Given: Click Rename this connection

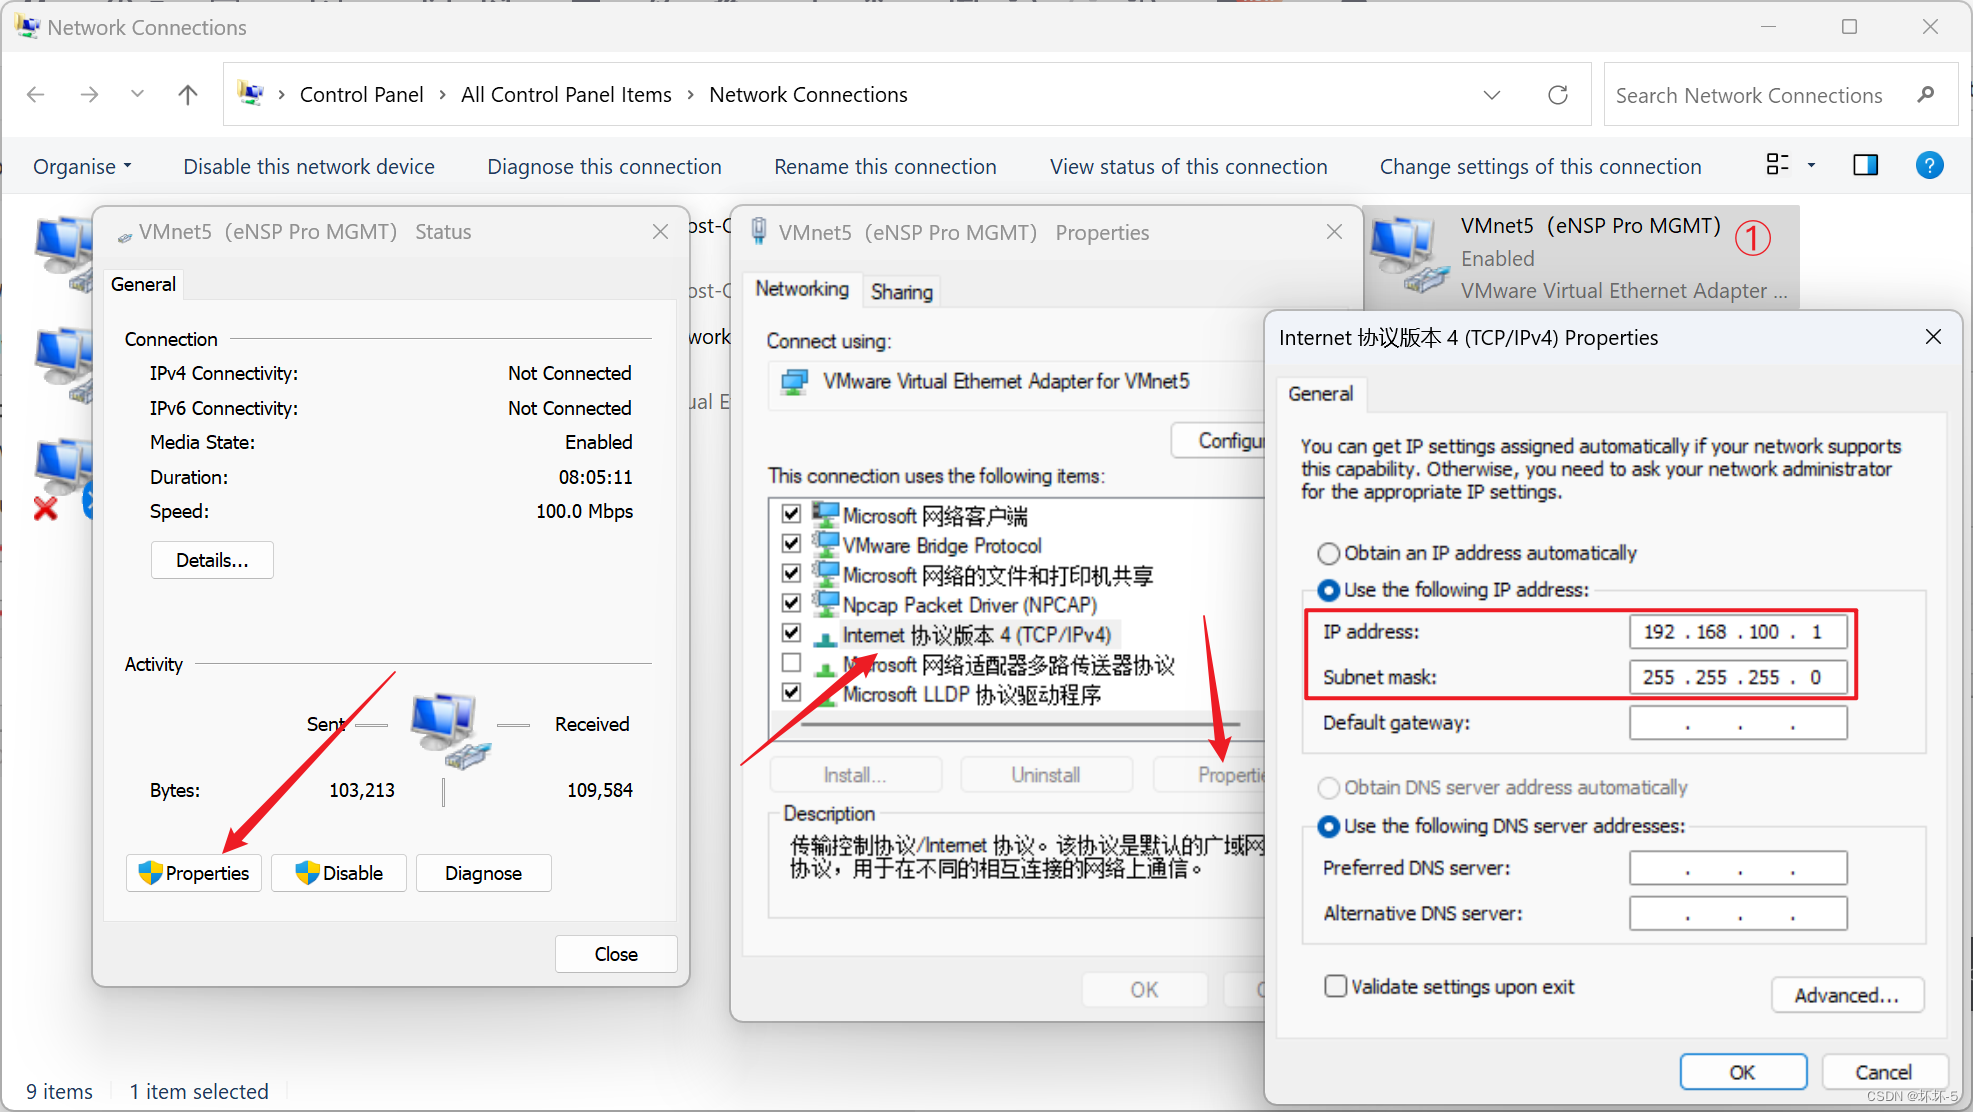Looking at the screenshot, I should tap(885, 166).
